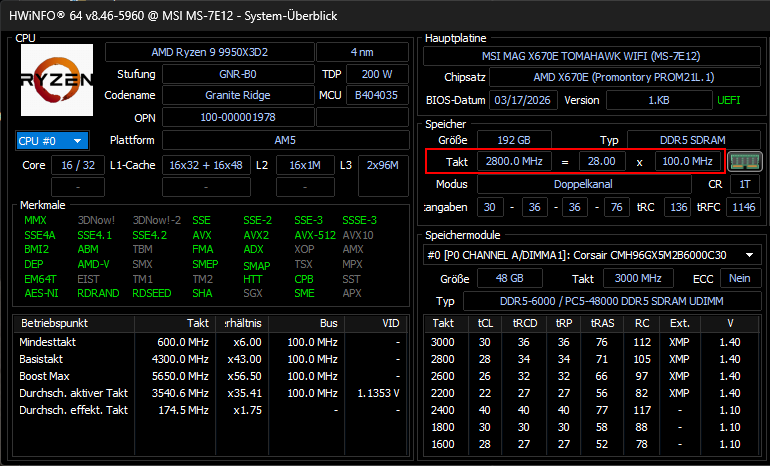Image resolution: width=770 pixels, height=466 pixels.
Task: Click the 192 GB memory size field
Action: pyautogui.click(x=514, y=140)
